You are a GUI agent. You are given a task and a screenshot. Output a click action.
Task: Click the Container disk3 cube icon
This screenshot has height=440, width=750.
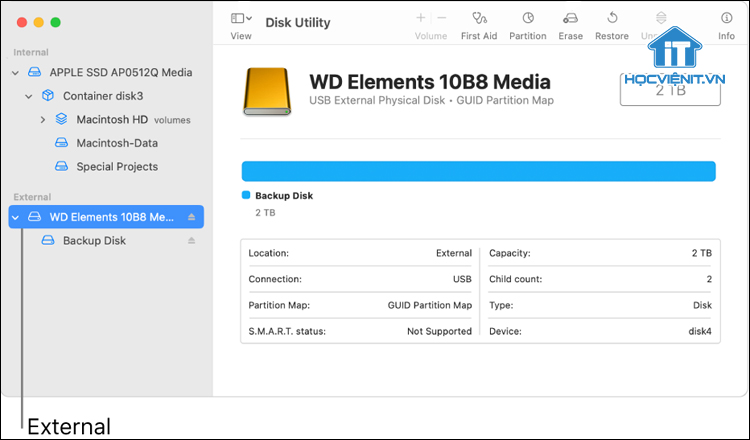click(x=48, y=96)
